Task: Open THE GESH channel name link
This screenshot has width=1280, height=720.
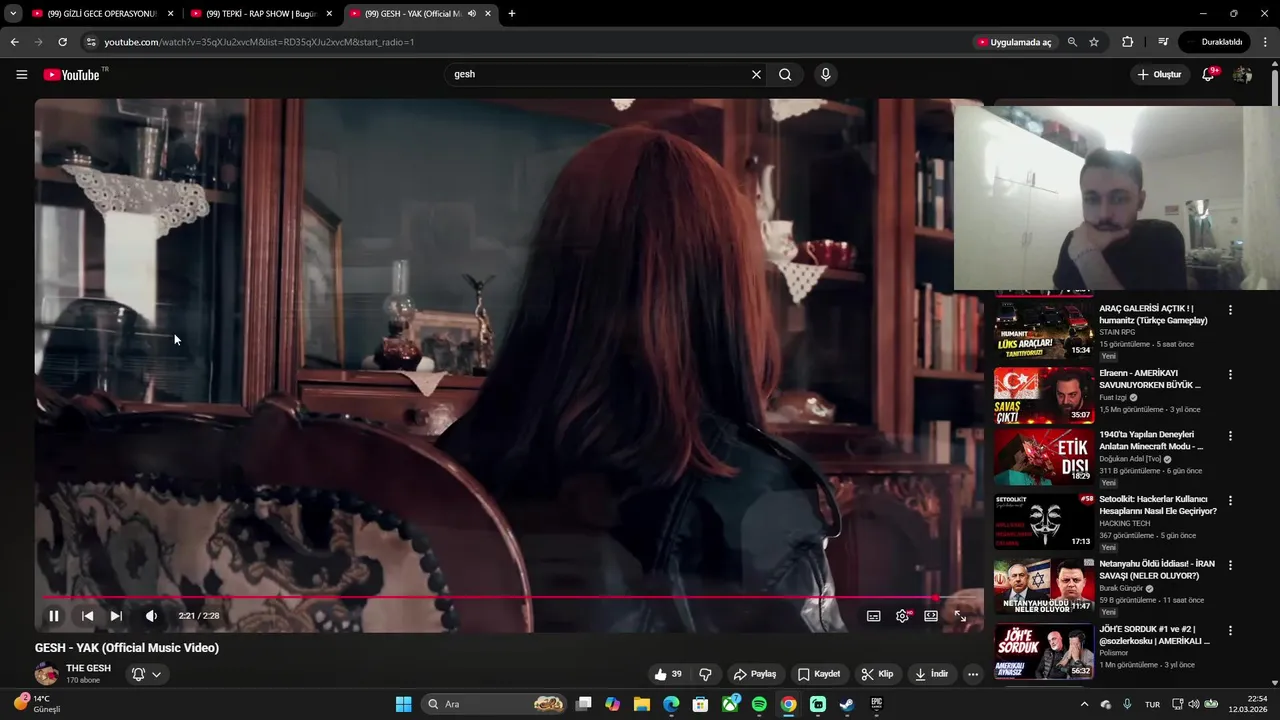Action: click(89, 668)
